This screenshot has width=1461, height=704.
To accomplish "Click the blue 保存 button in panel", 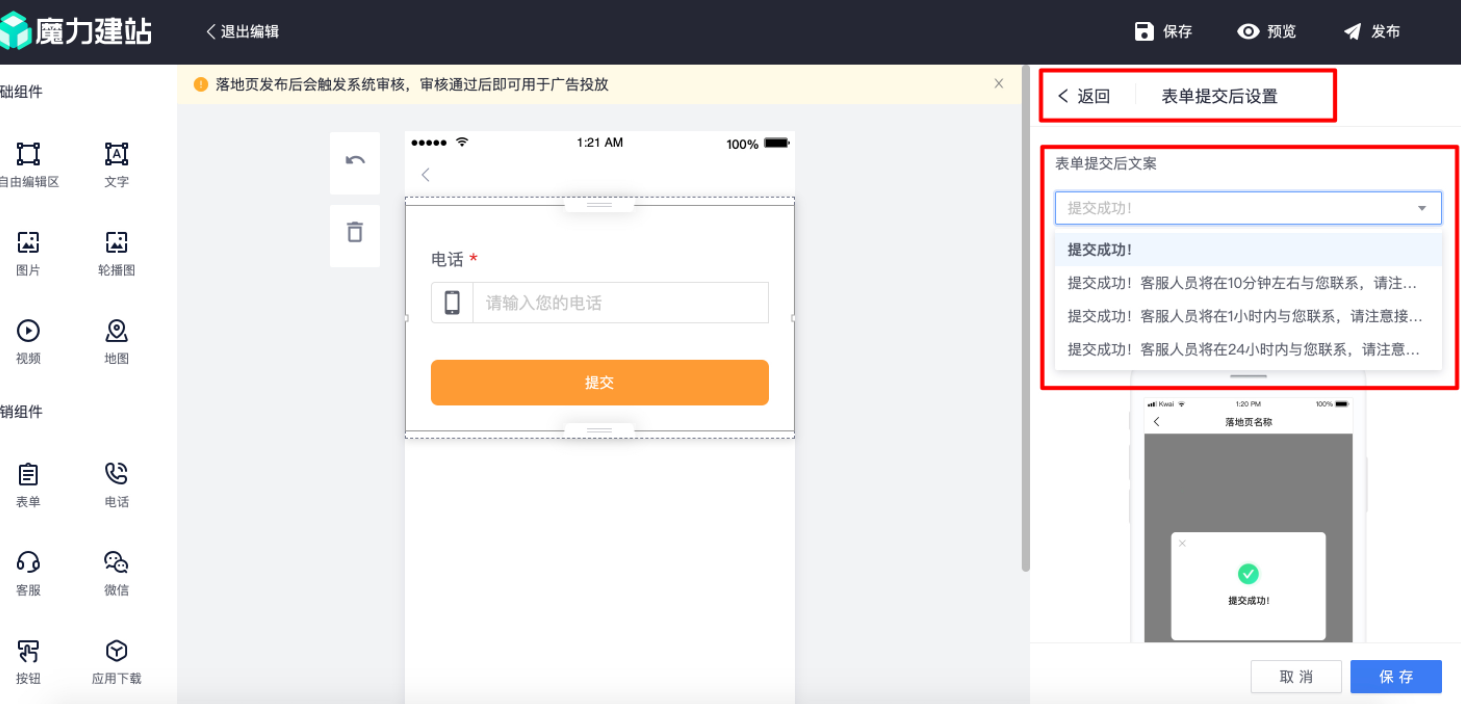I will click(1395, 676).
